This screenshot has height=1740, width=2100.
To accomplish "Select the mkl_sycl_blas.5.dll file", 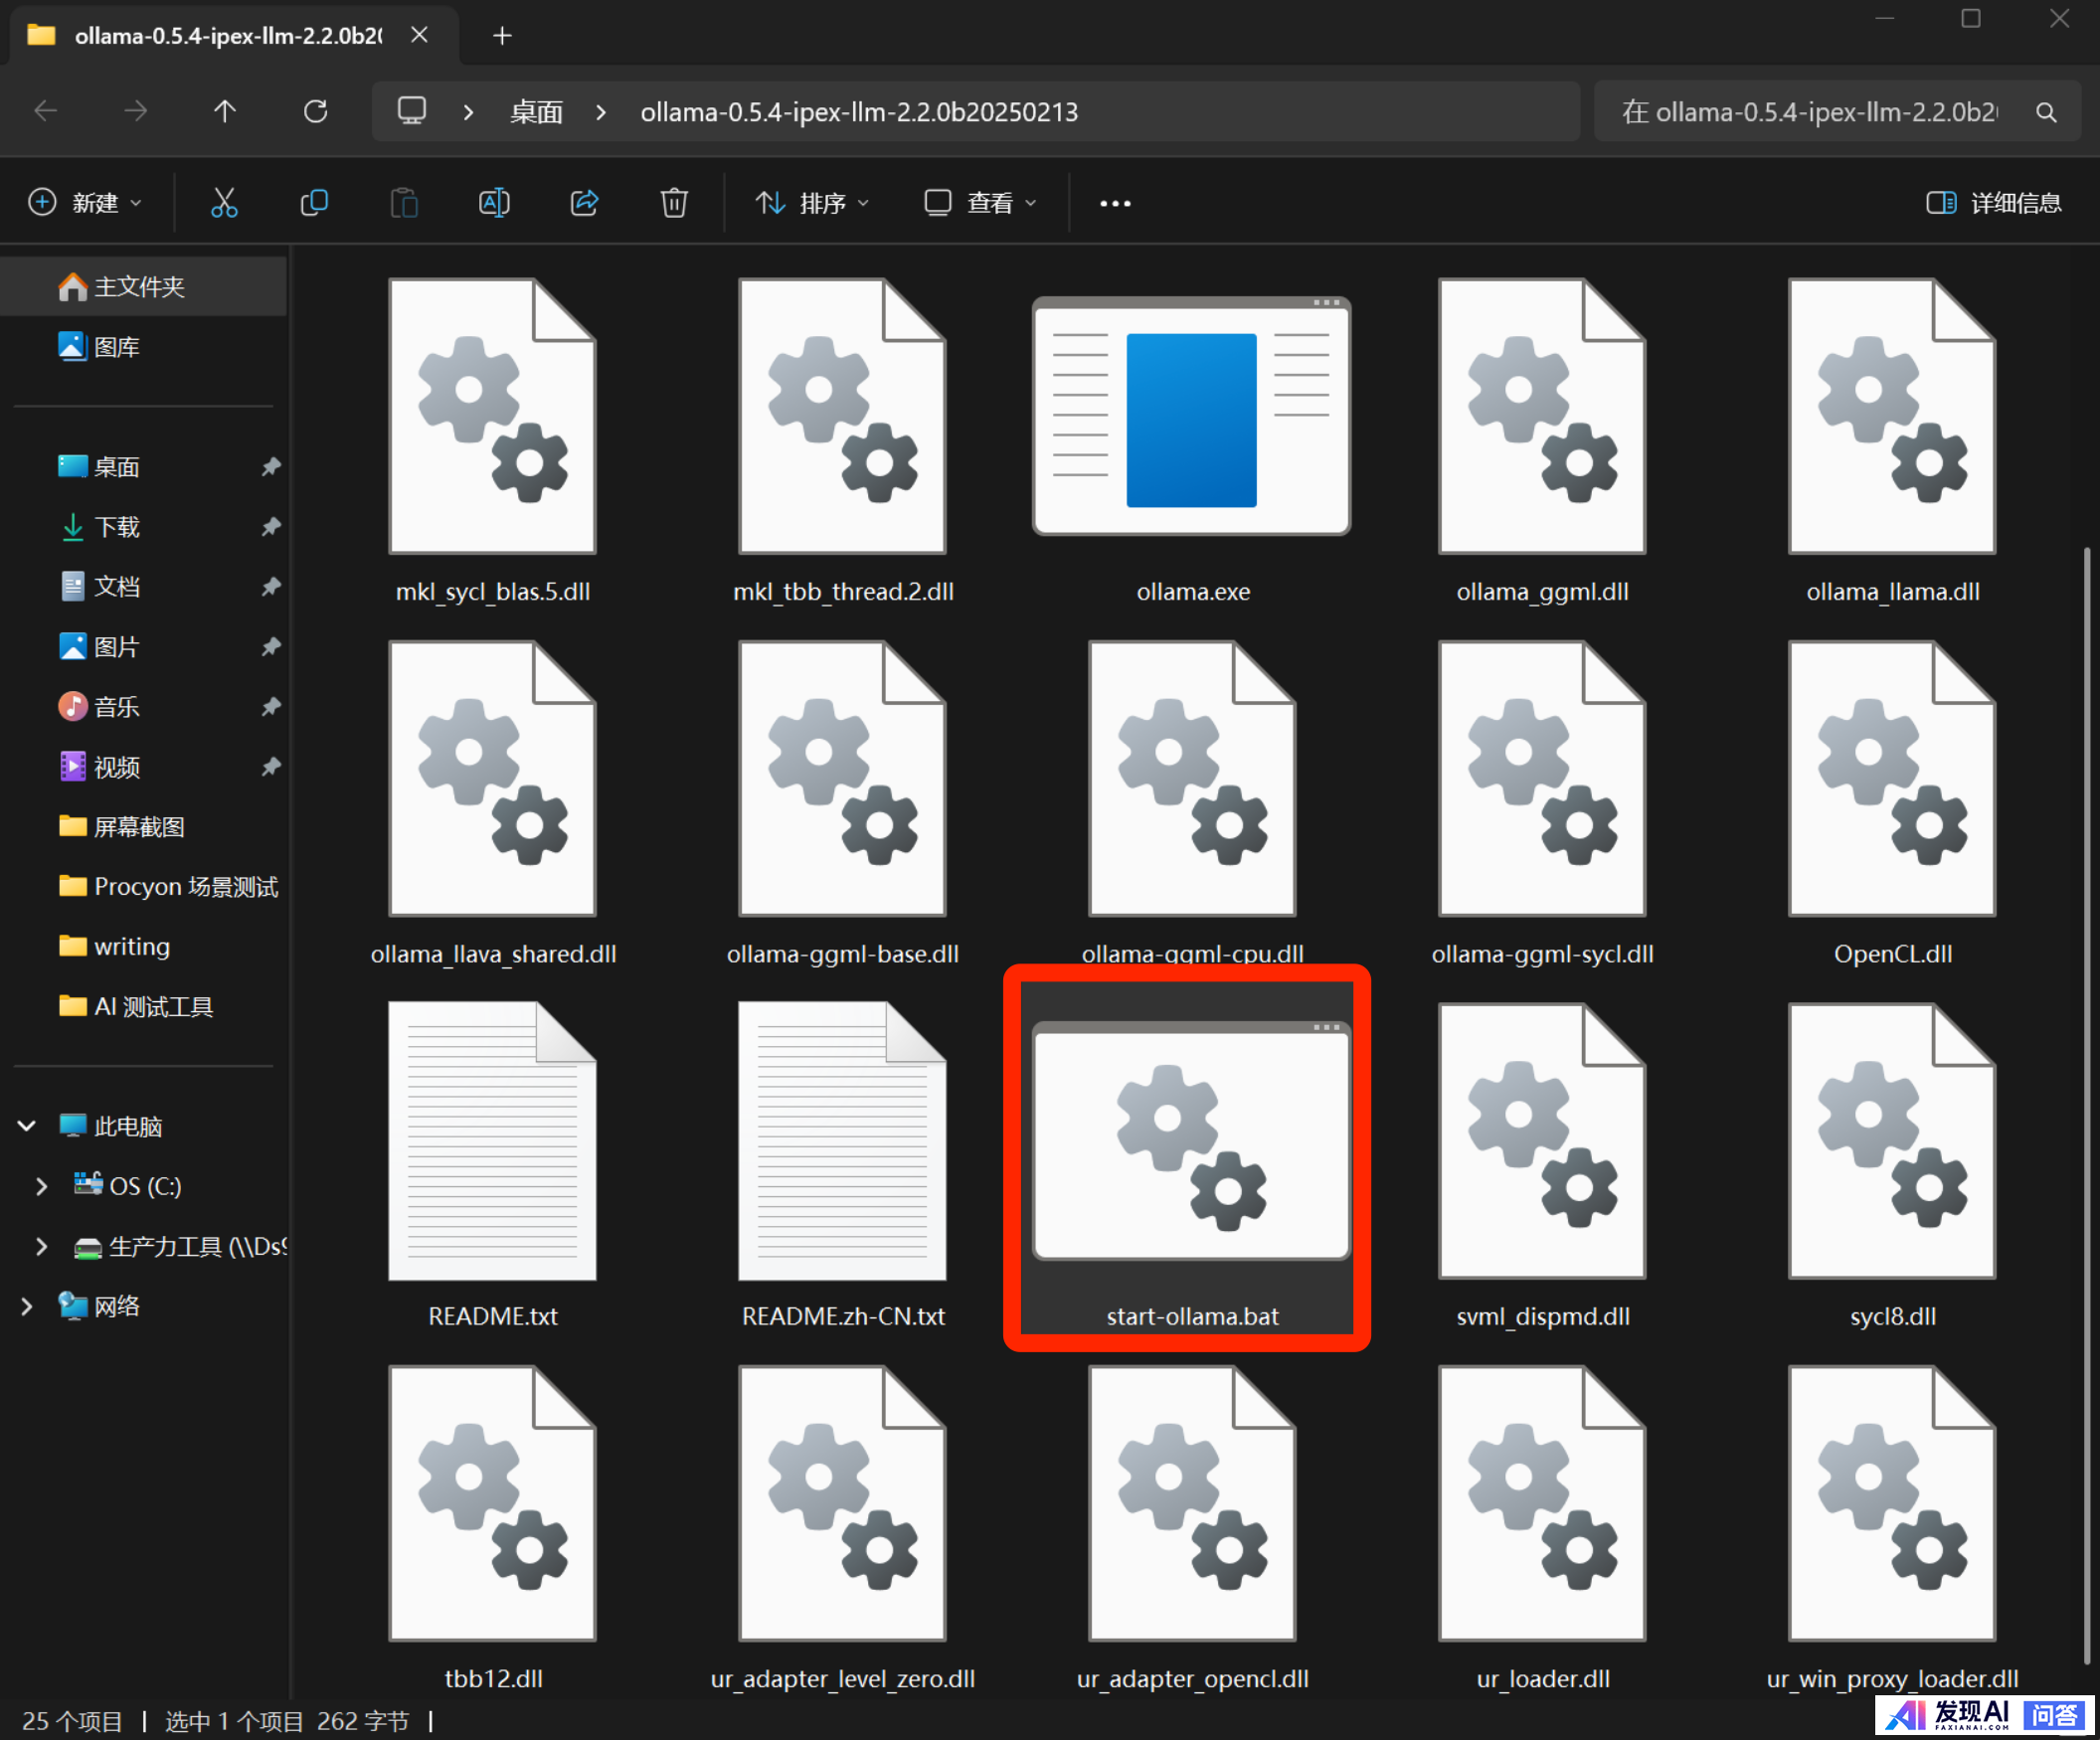I will [493, 442].
